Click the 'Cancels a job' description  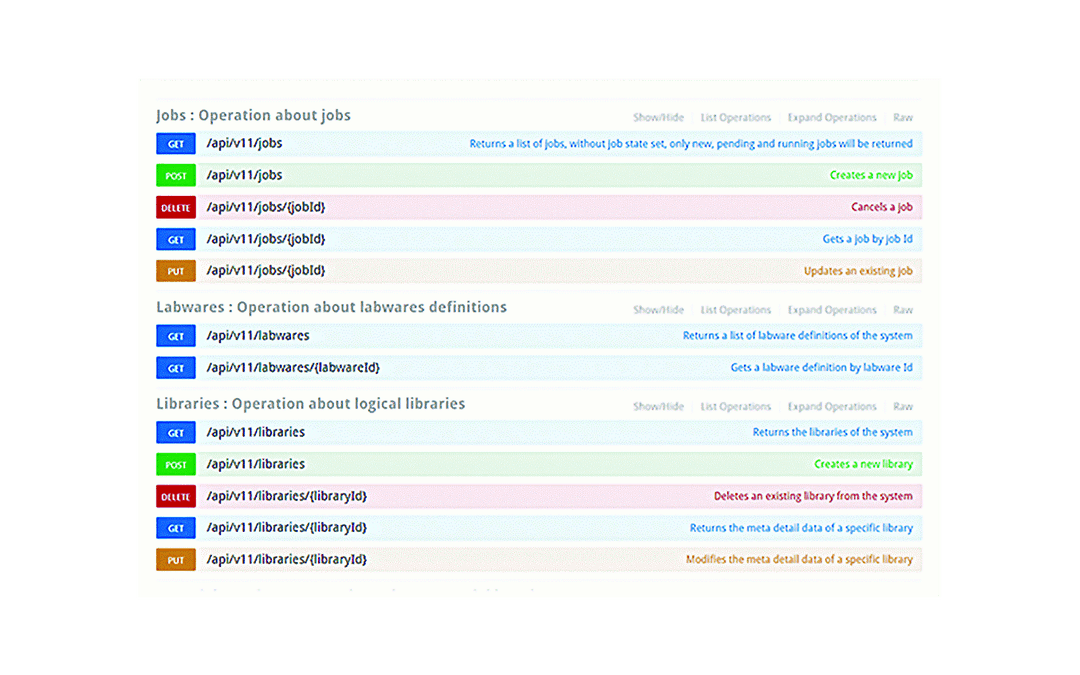882,207
